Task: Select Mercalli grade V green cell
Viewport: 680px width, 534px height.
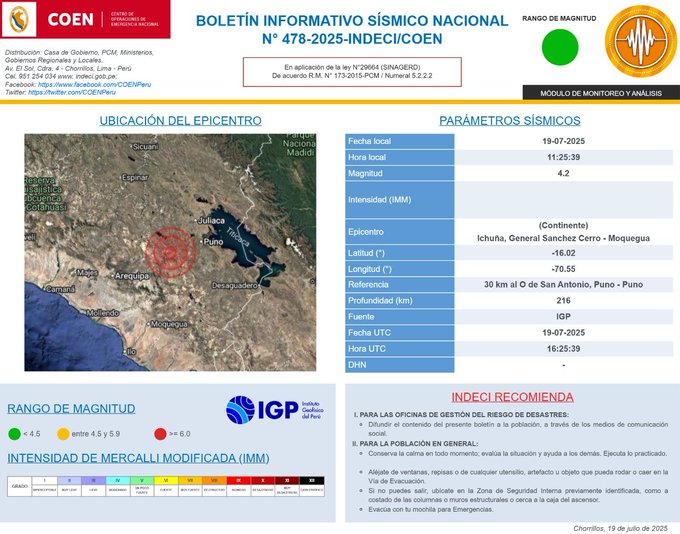Action: point(142,481)
